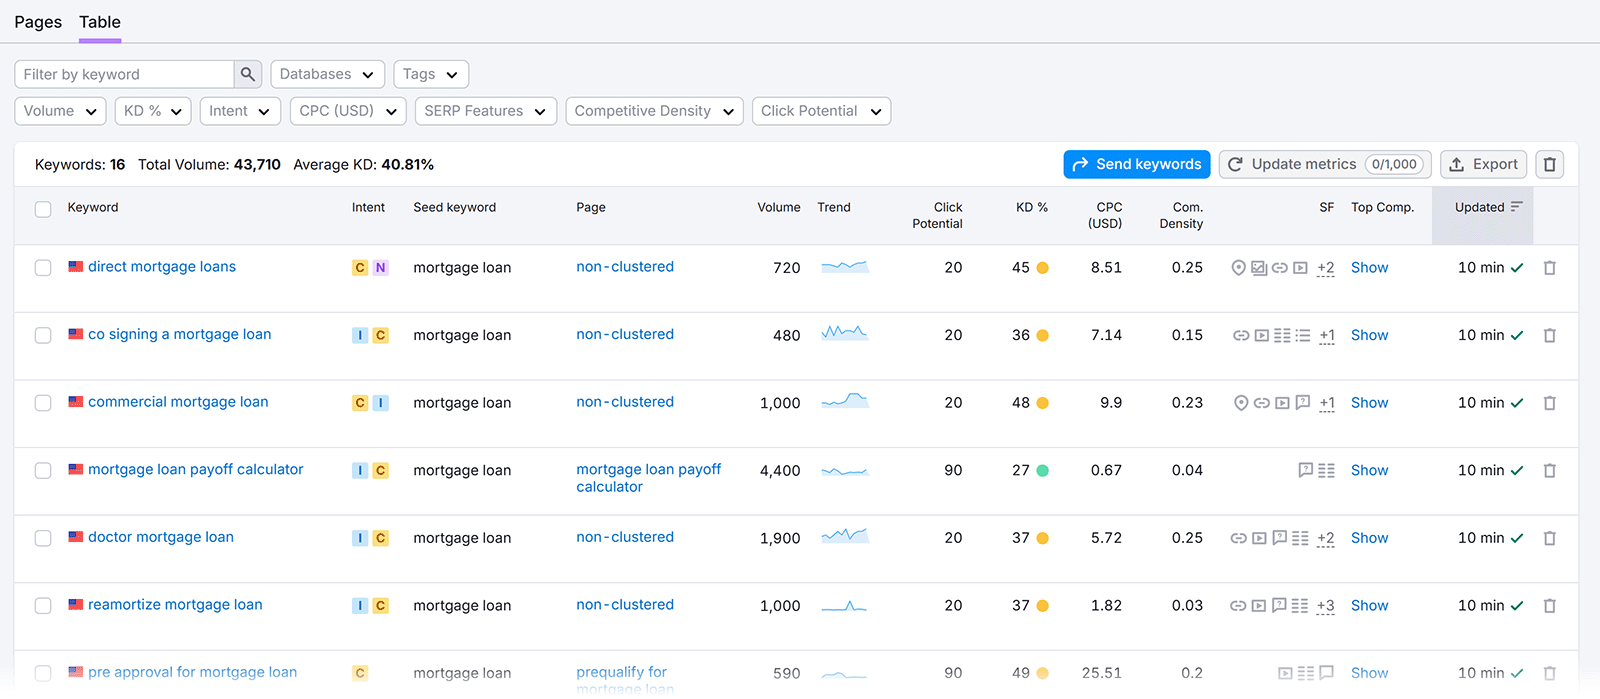Click the yellow KD dot for direct mortgage loans
The width and height of the screenshot is (1600, 699).
[x=1042, y=268]
